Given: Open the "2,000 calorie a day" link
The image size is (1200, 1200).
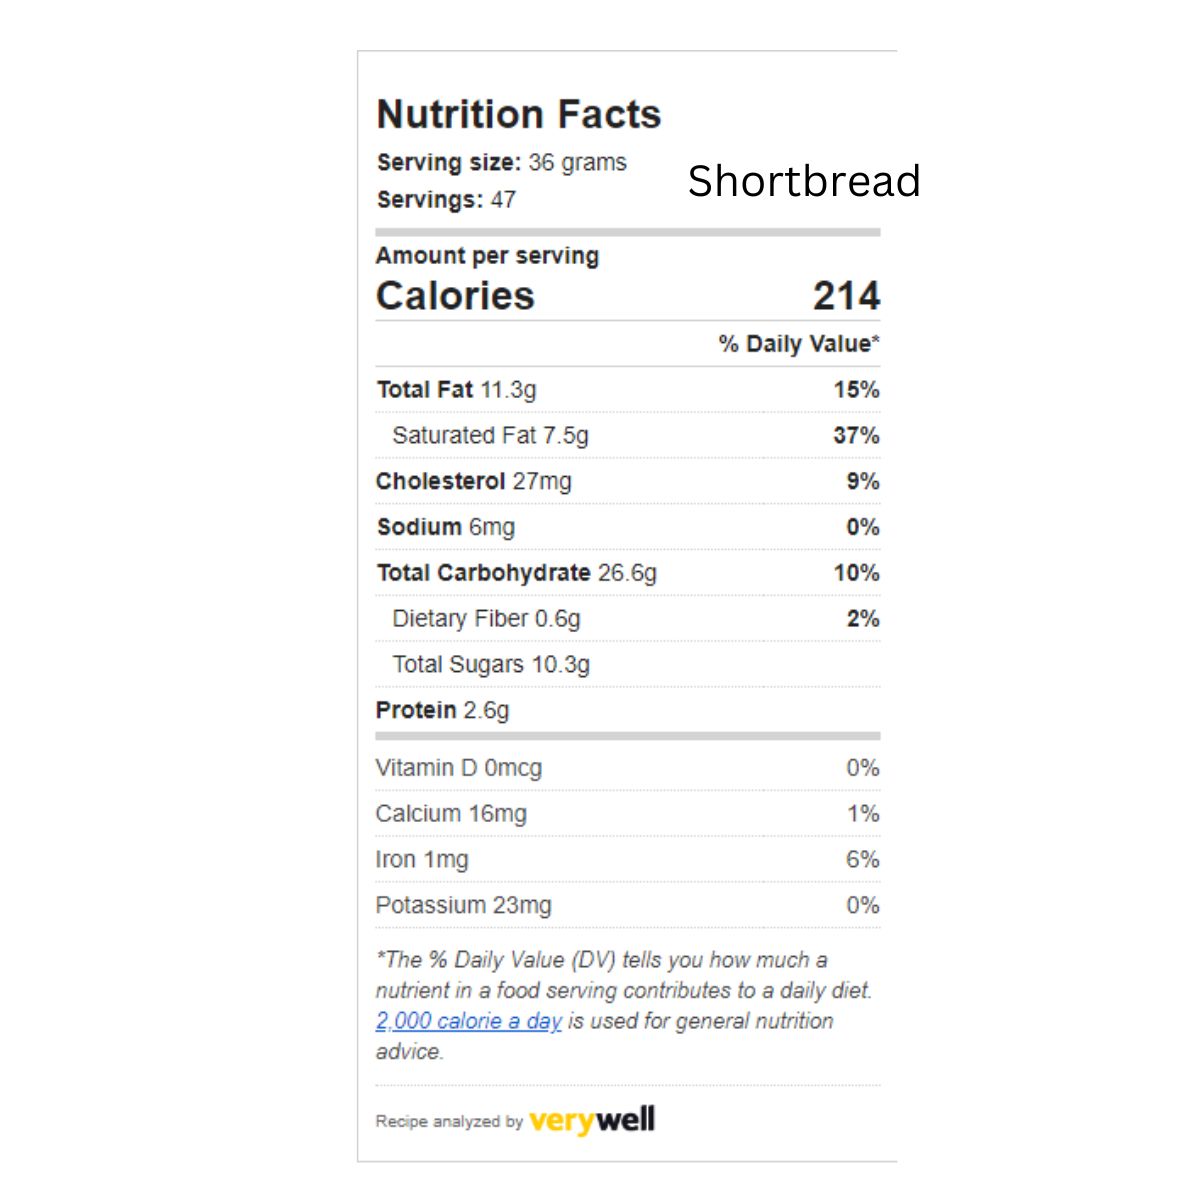Looking at the screenshot, I should tap(468, 1021).
